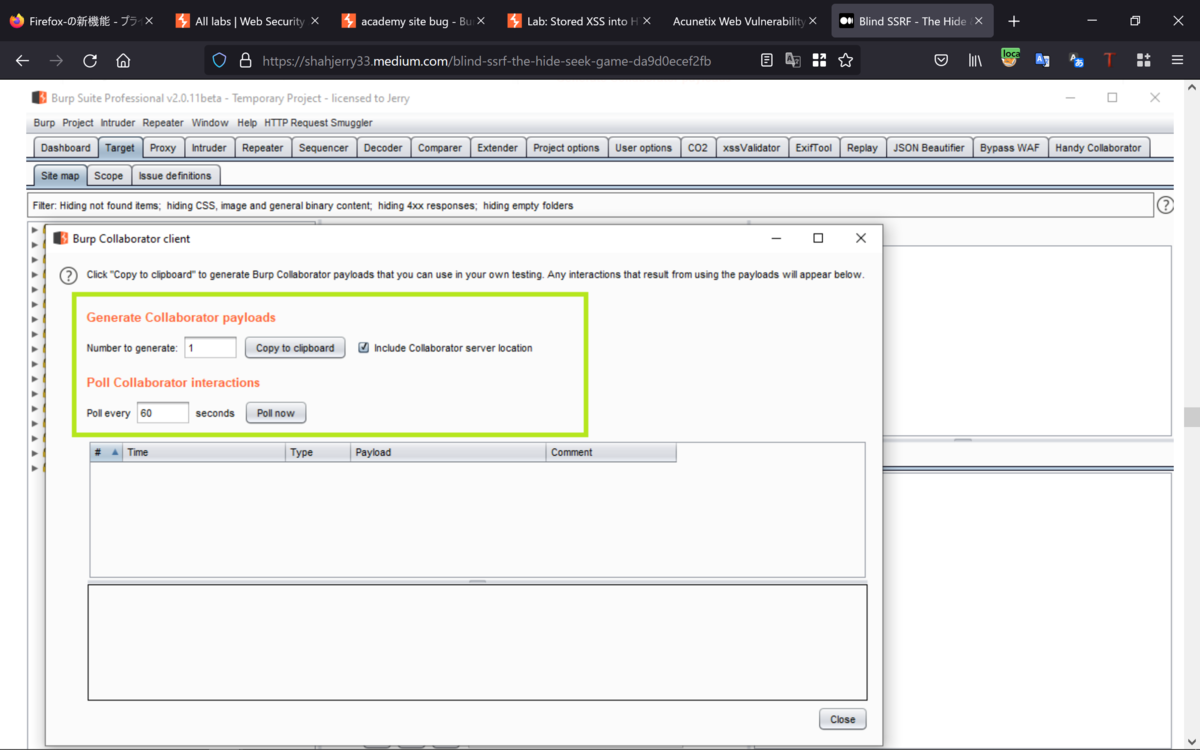
Task: Open the User options tab
Action: pos(643,148)
